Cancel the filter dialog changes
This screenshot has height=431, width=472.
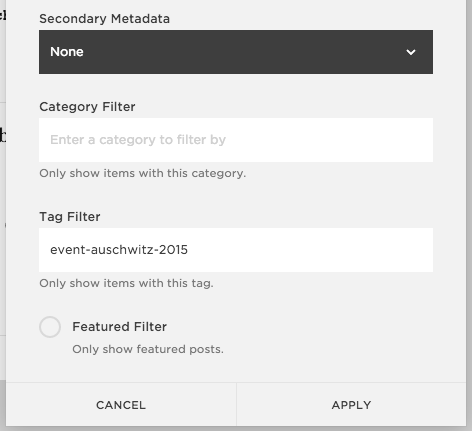tap(121, 405)
